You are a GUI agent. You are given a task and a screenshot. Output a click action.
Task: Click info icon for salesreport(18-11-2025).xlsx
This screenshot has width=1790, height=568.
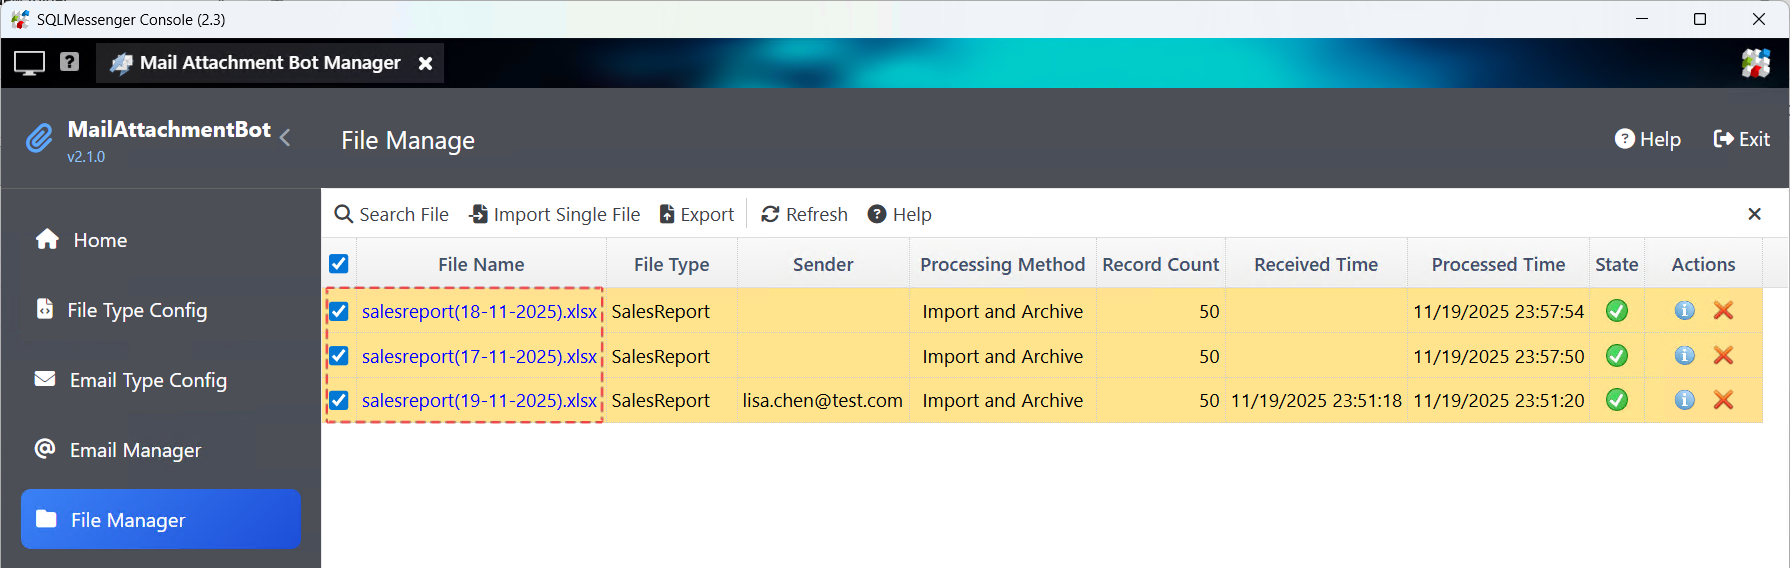coord(1685,310)
